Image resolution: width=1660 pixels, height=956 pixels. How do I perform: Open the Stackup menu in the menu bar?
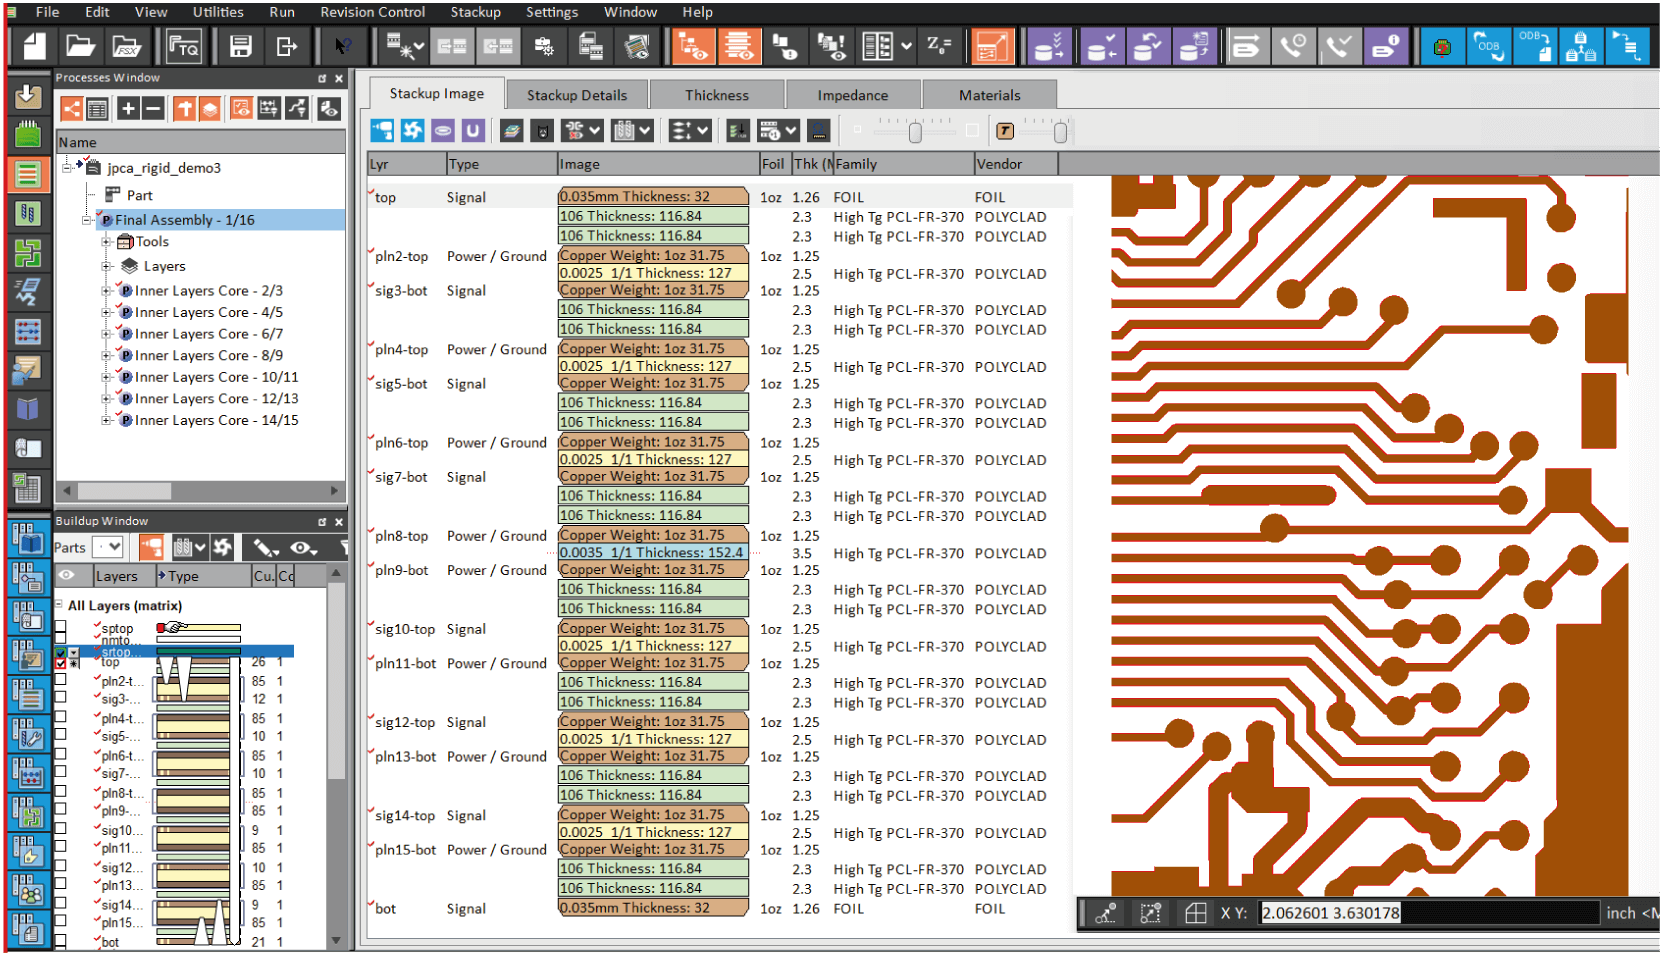coord(475,12)
